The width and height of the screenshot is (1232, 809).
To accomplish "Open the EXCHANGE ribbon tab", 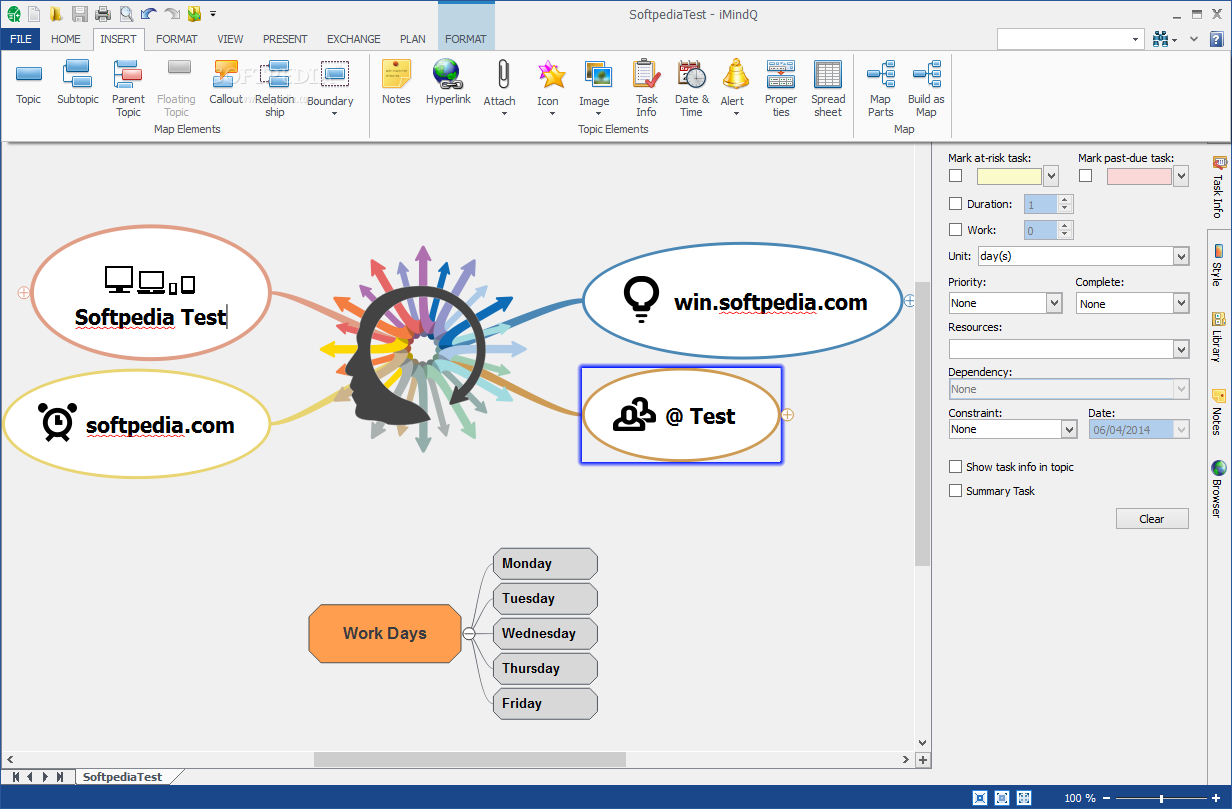I will click(x=354, y=39).
